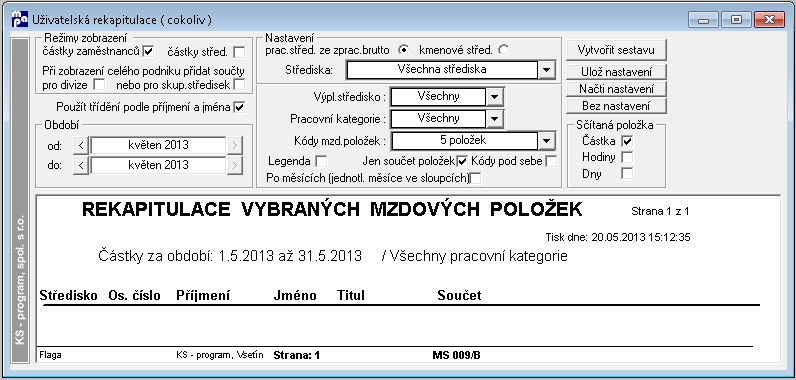Go to previous month in 'od' period

(81, 146)
